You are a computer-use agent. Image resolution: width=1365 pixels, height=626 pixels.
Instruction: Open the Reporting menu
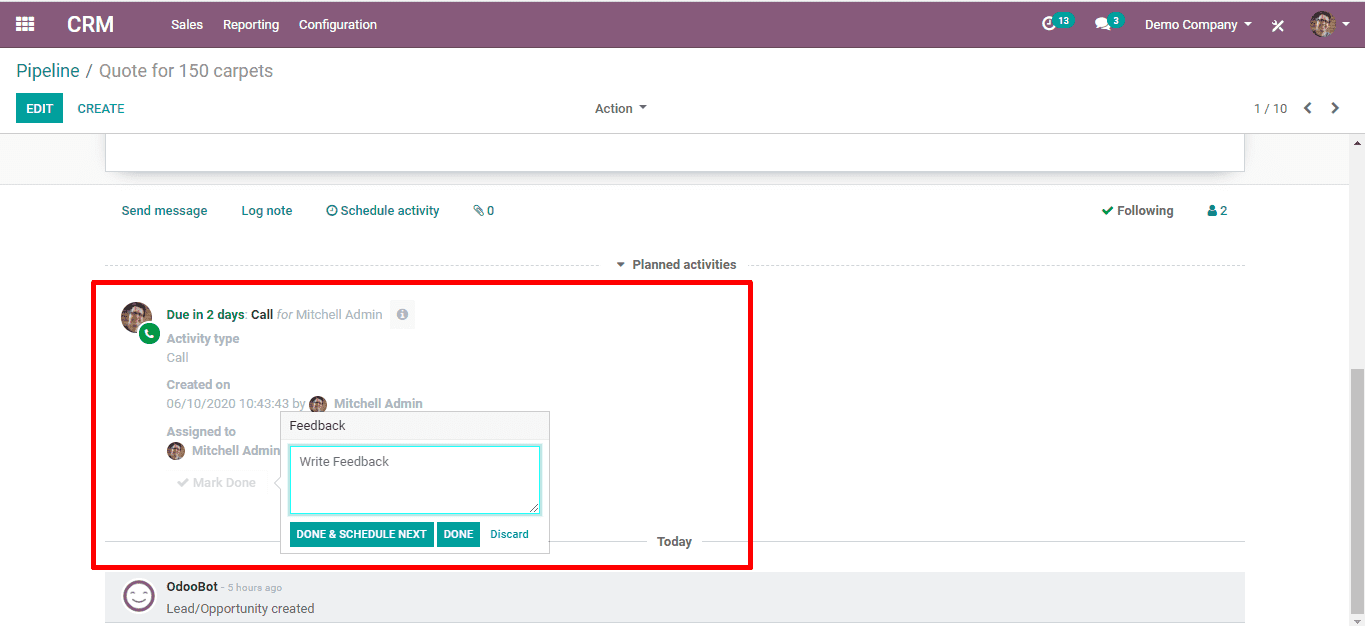click(251, 24)
